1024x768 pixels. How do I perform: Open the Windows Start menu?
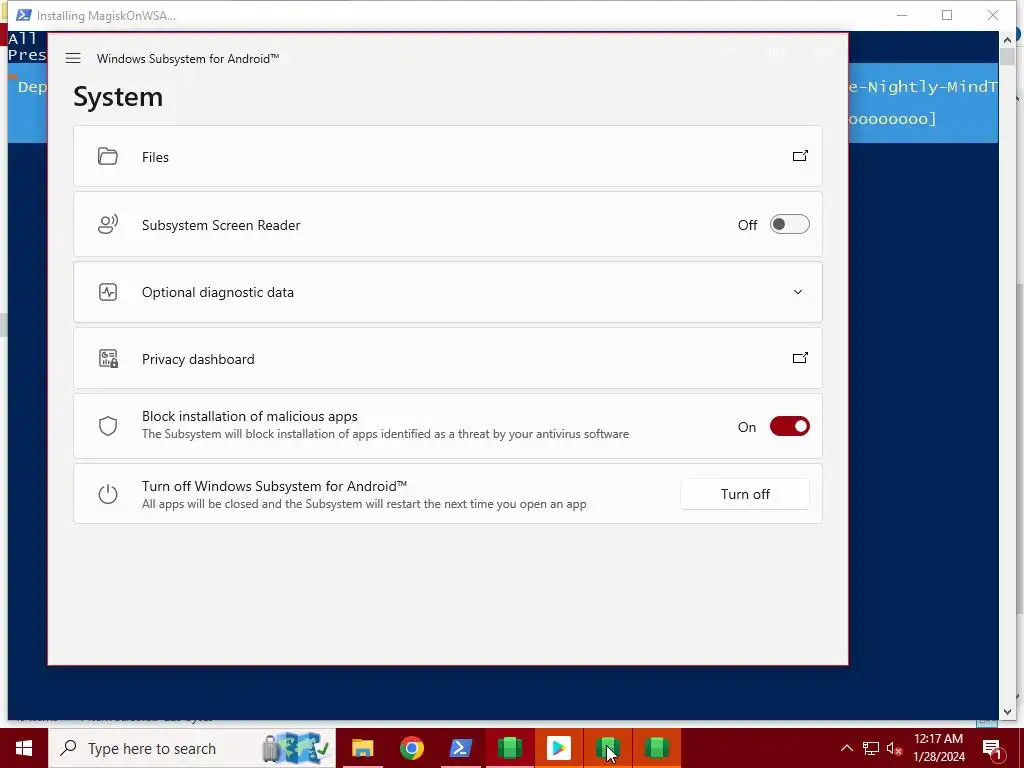pyautogui.click(x=24, y=748)
